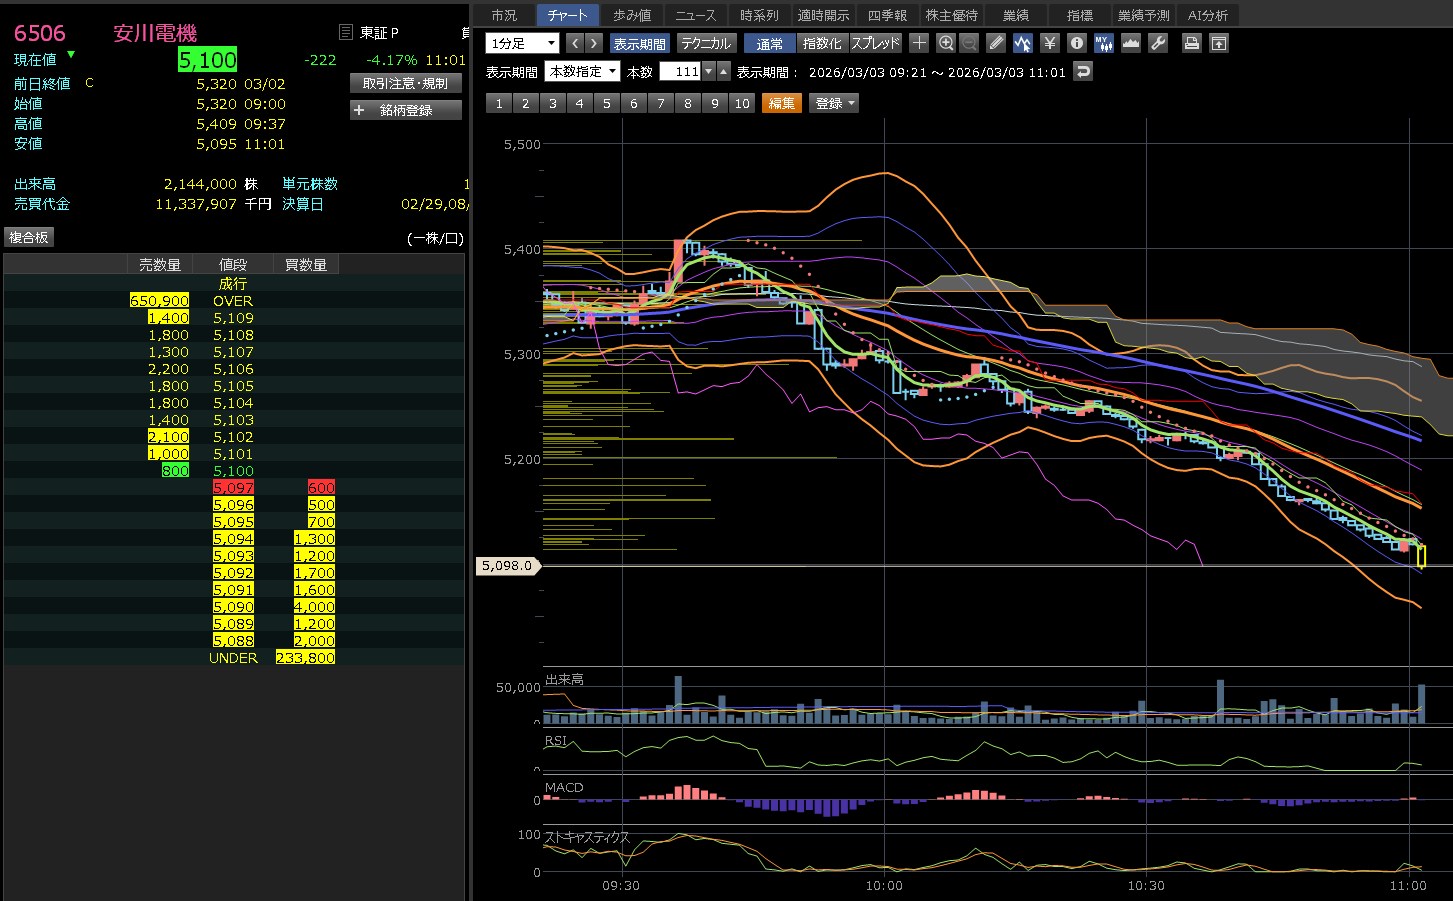Click the 本数 bar count input field
The image size is (1453, 901).
680,71
